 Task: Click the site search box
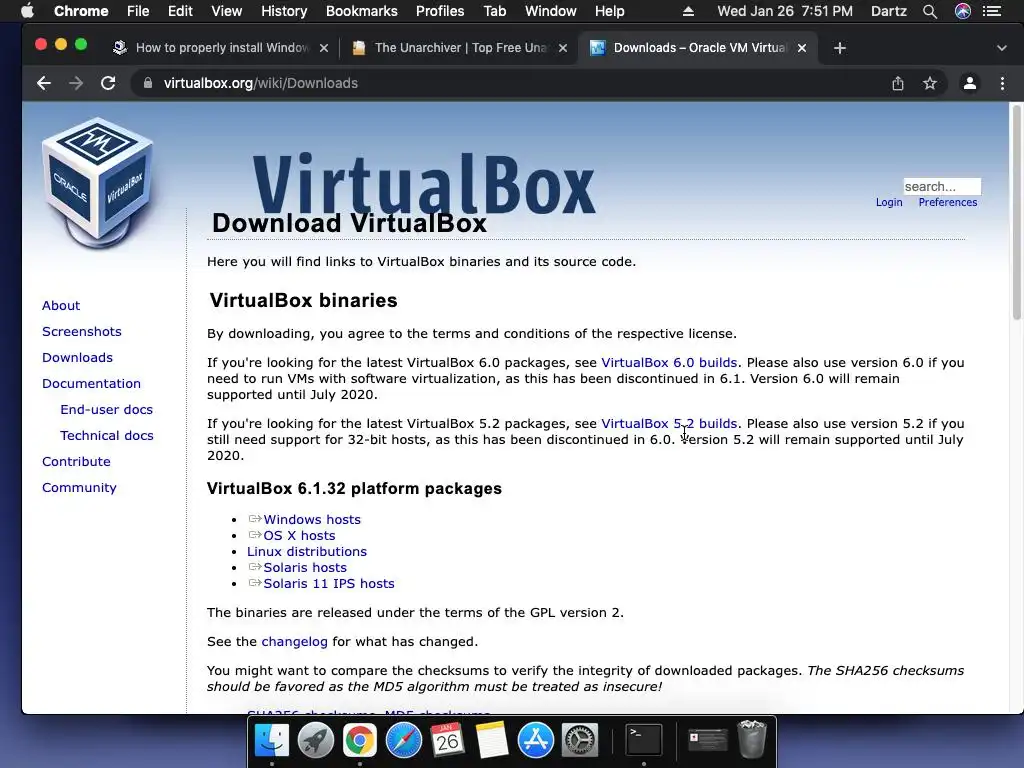point(942,186)
